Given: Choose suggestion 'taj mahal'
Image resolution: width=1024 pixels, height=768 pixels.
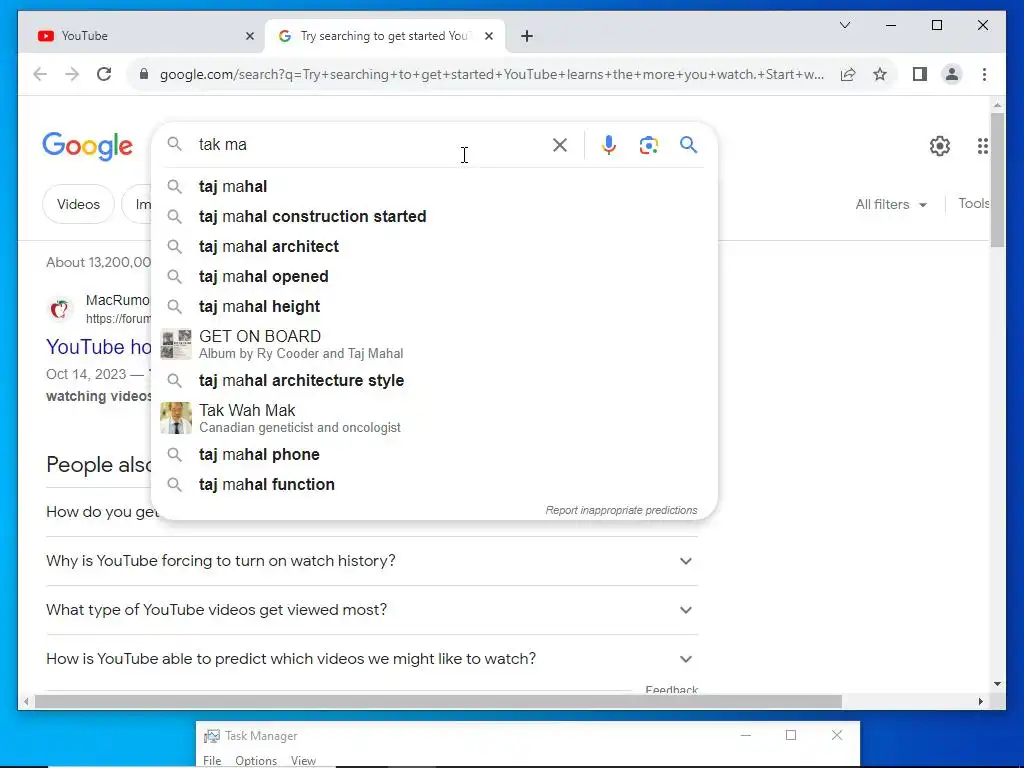Looking at the screenshot, I should [x=434, y=187].
